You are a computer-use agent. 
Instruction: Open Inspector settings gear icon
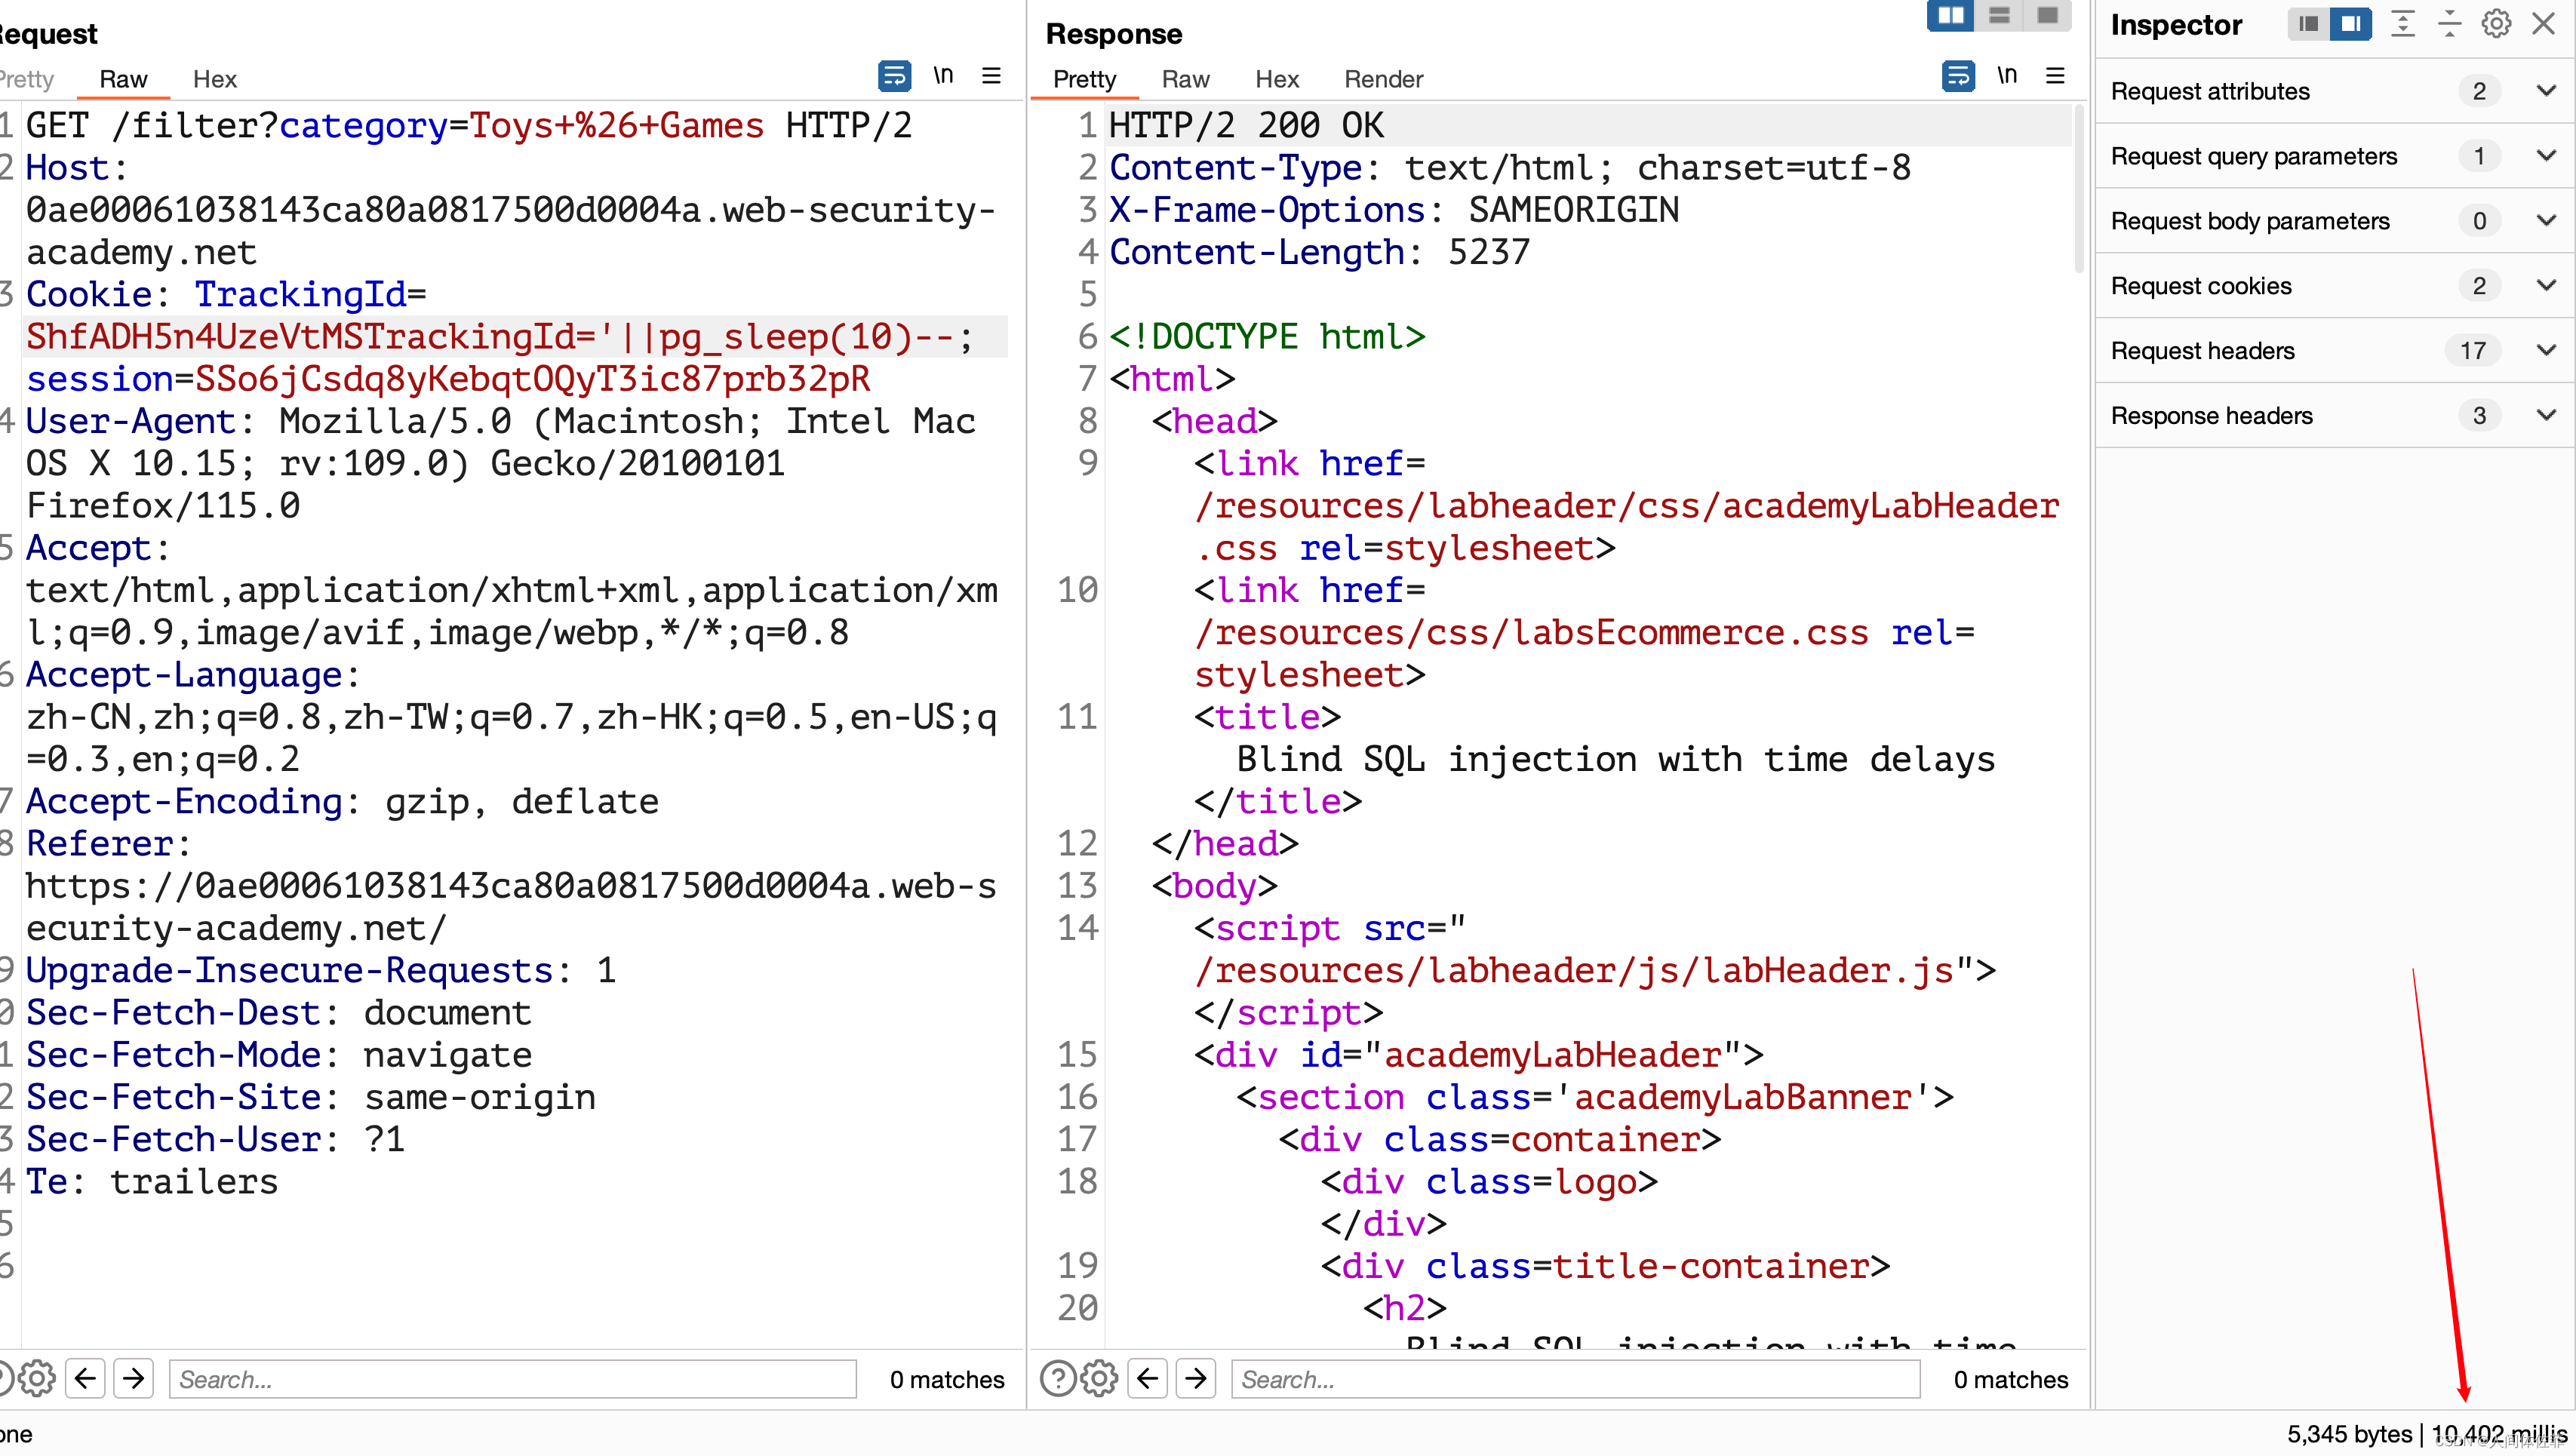(x=2496, y=24)
